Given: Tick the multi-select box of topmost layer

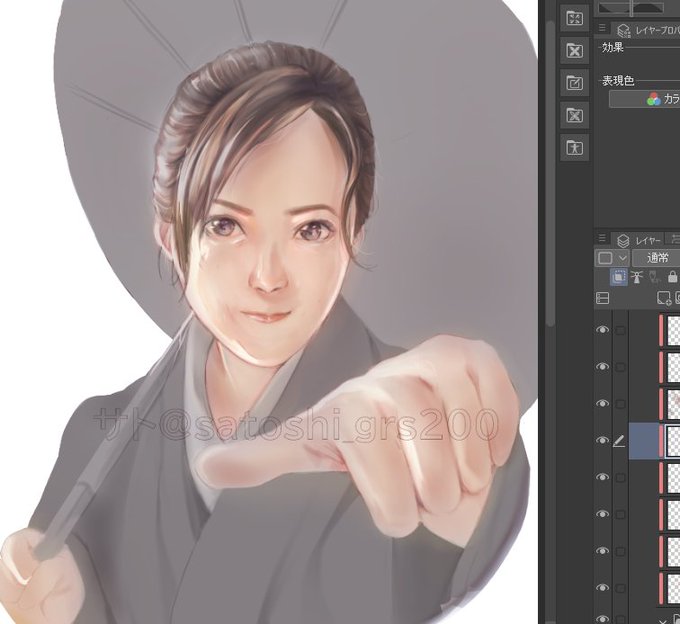Looking at the screenshot, I should pyautogui.click(x=621, y=330).
